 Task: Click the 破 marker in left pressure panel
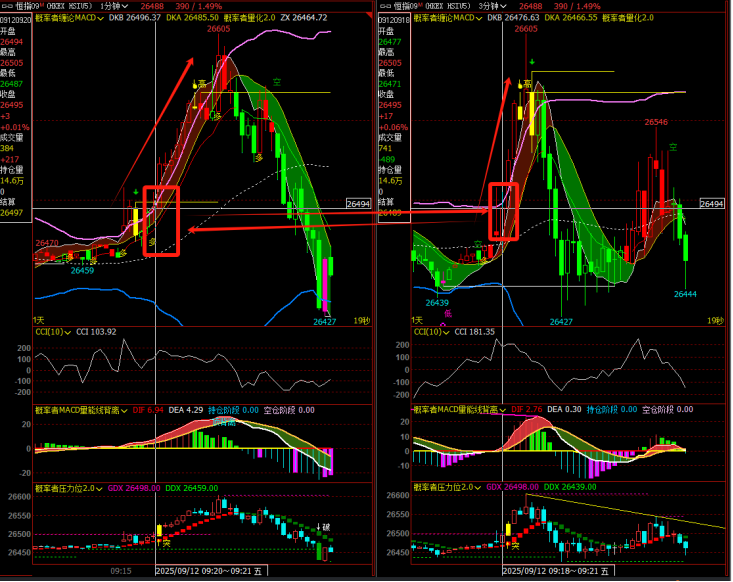(x=325, y=527)
